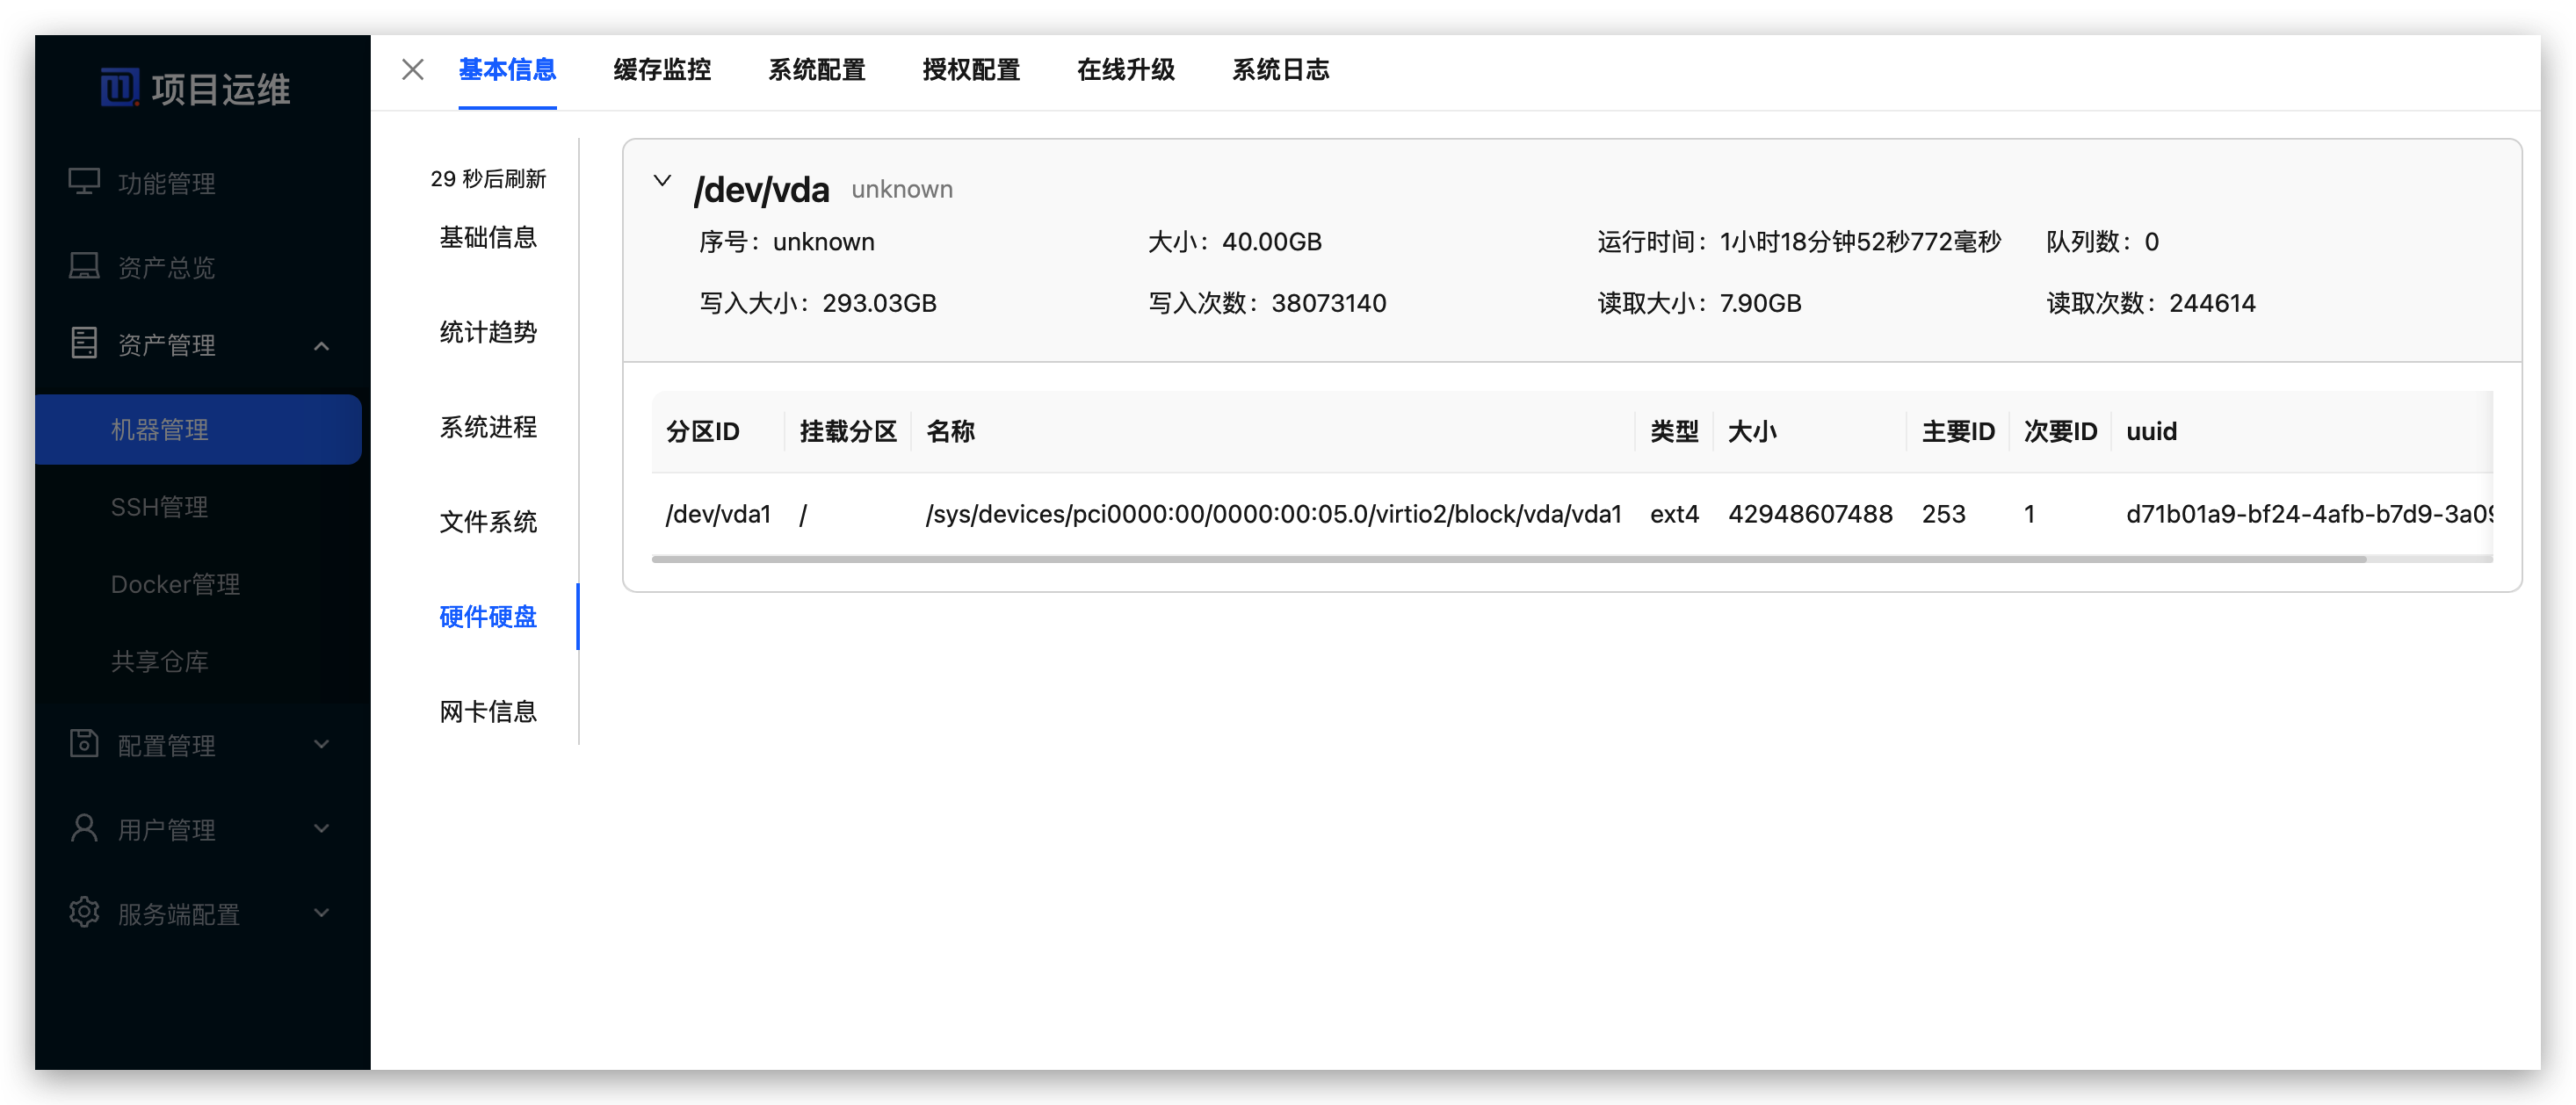Expand the 配置管理 menu chevron

[x=321, y=744]
